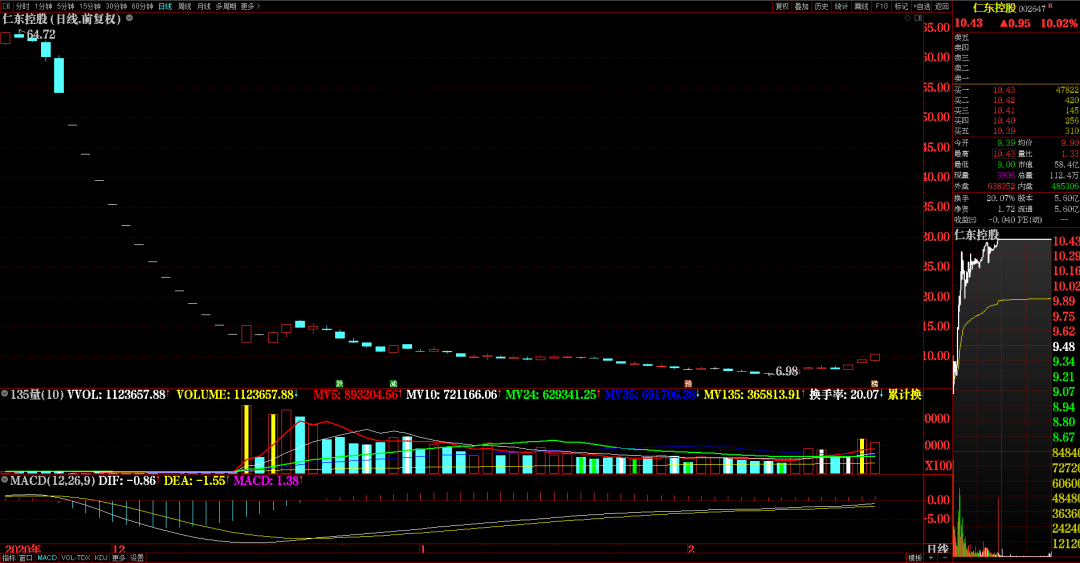Add stock via +自选 button
The image size is (1080, 563).
[x=922, y=6]
